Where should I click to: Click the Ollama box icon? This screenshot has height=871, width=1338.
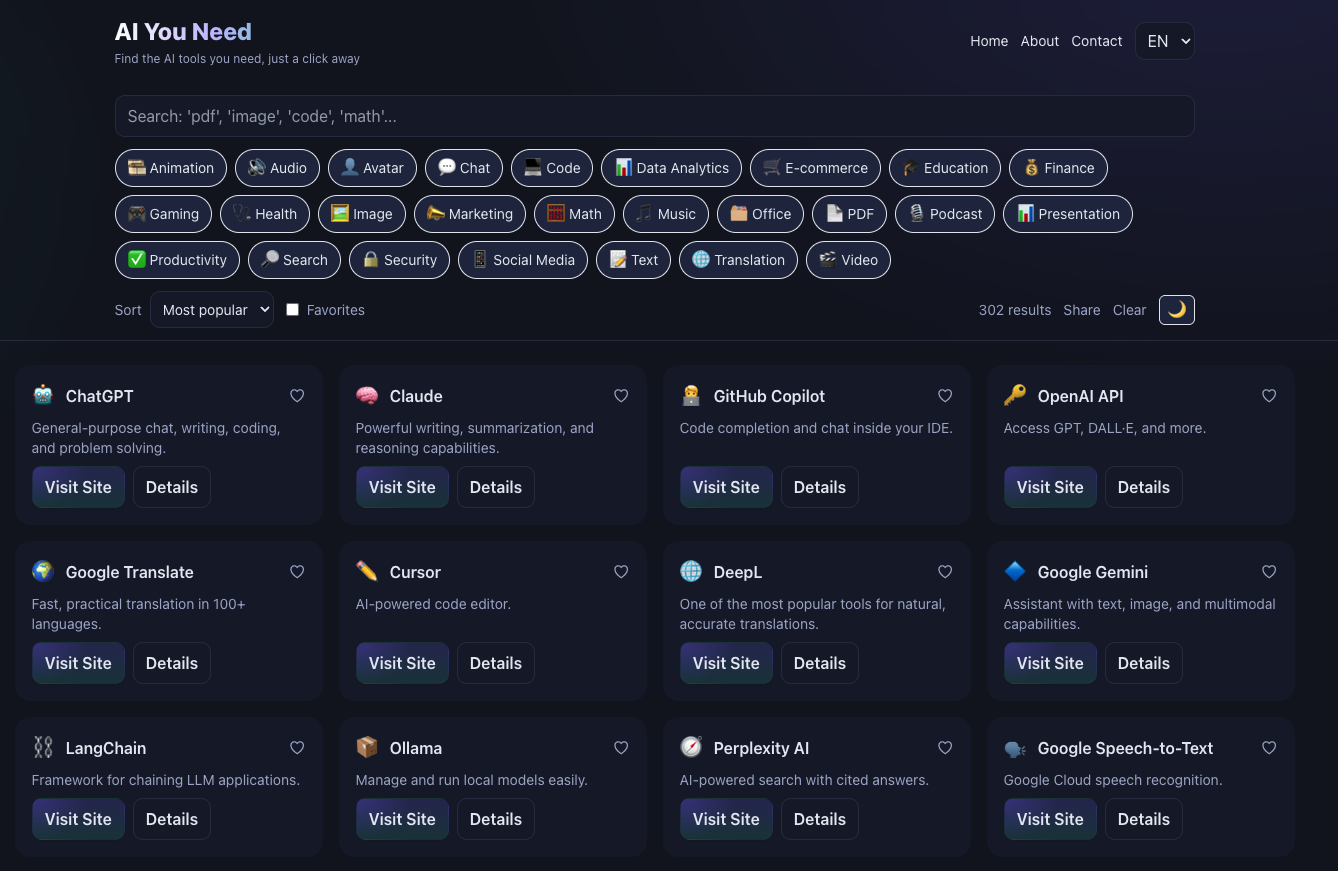click(x=367, y=747)
